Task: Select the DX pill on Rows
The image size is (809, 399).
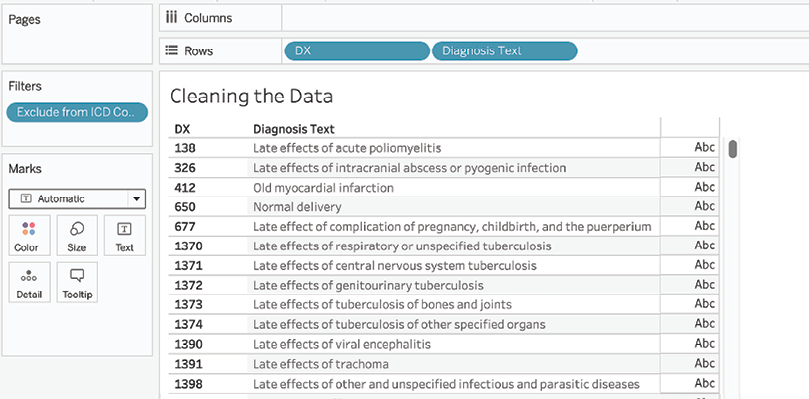Action: pos(357,51)
